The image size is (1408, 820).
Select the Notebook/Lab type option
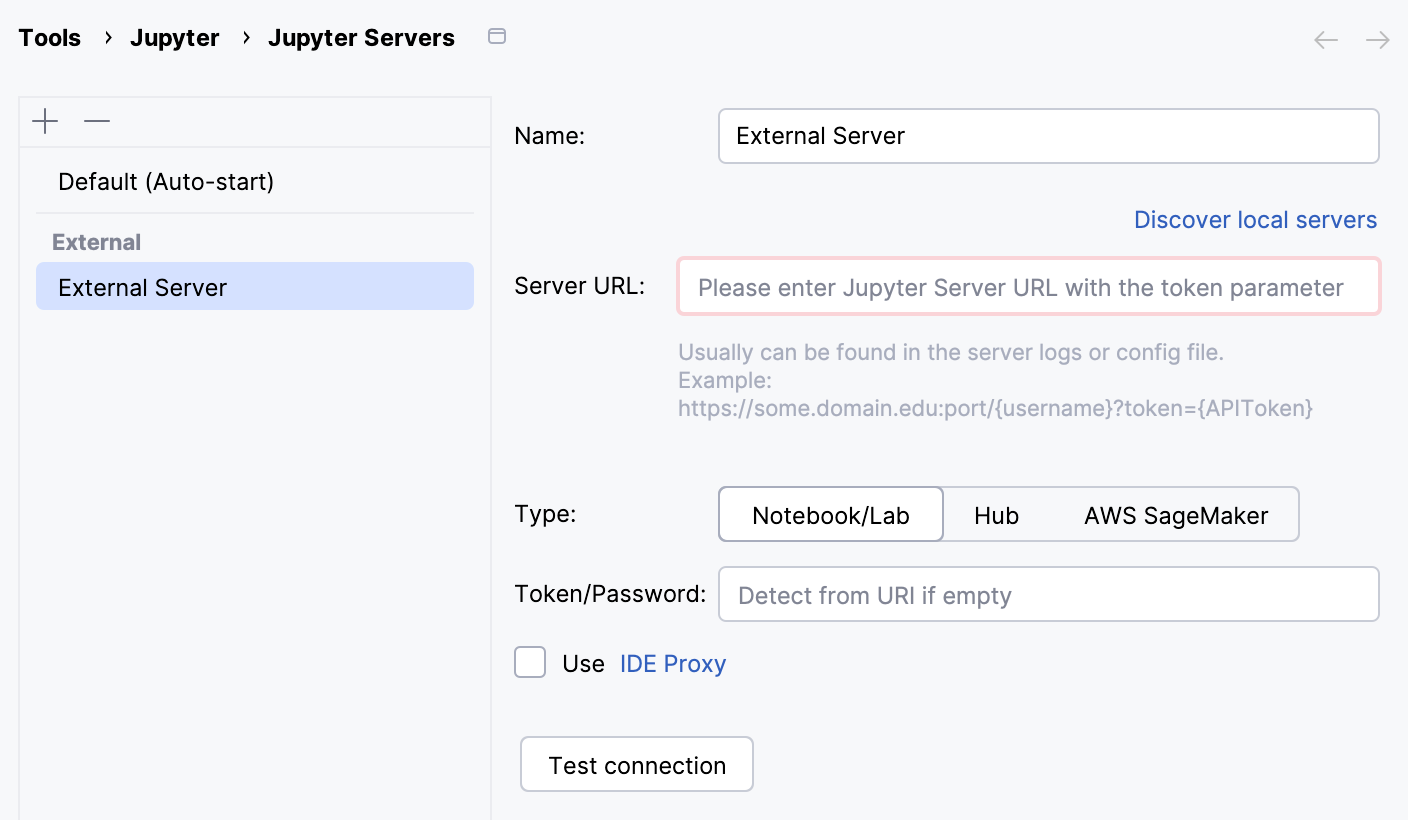point(830,514)
